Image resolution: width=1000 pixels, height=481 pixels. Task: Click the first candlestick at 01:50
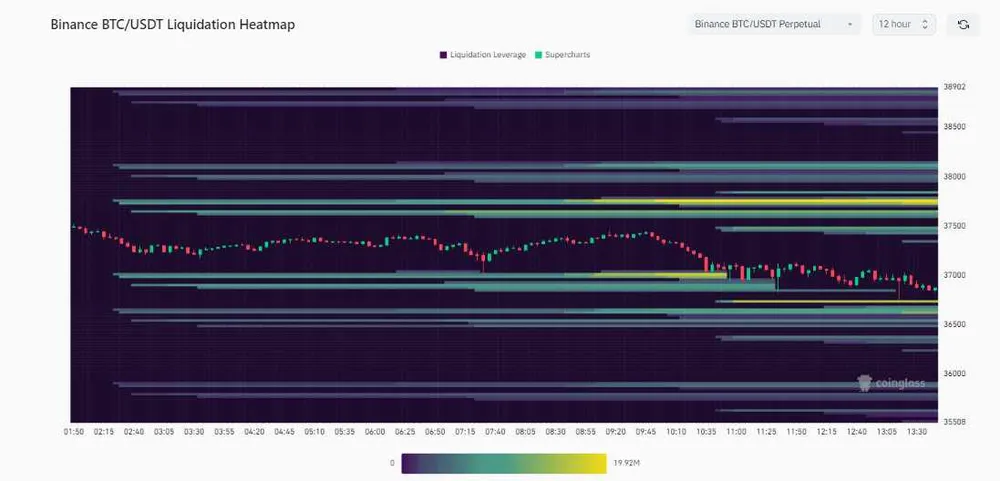coord(72,227)
